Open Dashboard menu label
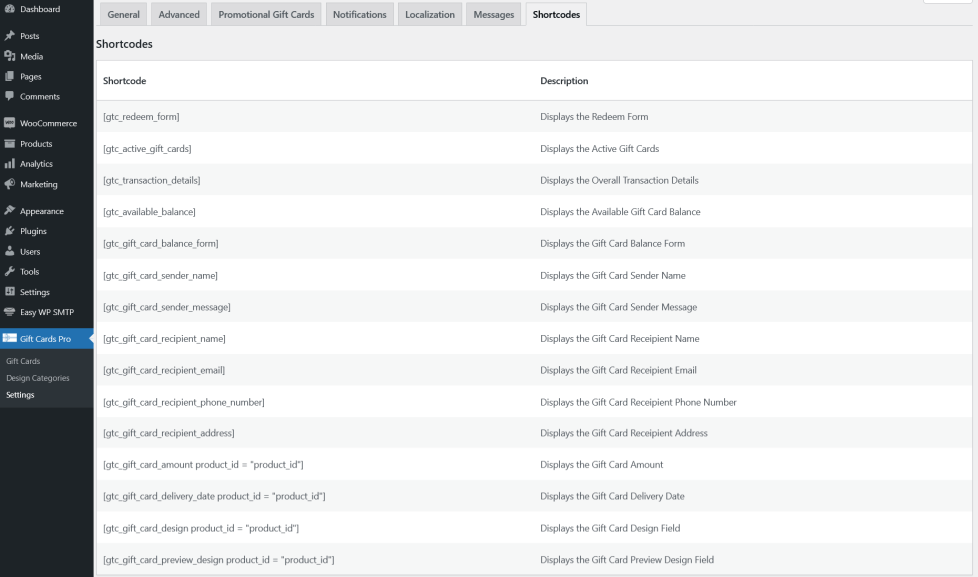Image resolution: width=978 pixels, height=577 pixels. point(40,9)
